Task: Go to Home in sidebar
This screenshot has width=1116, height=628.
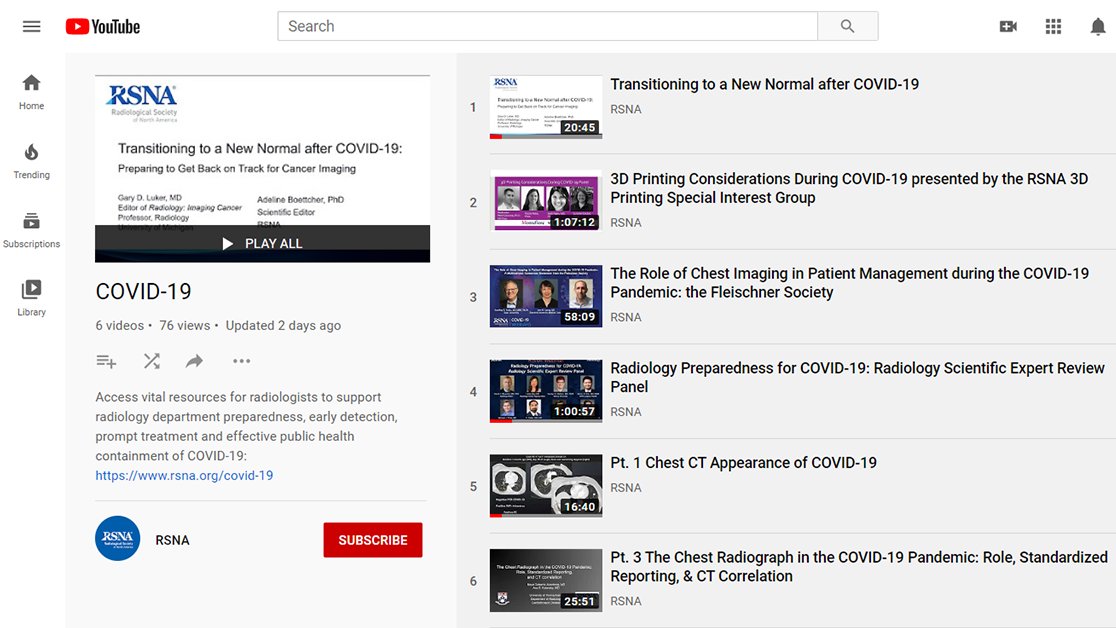Action: point(31,93)
